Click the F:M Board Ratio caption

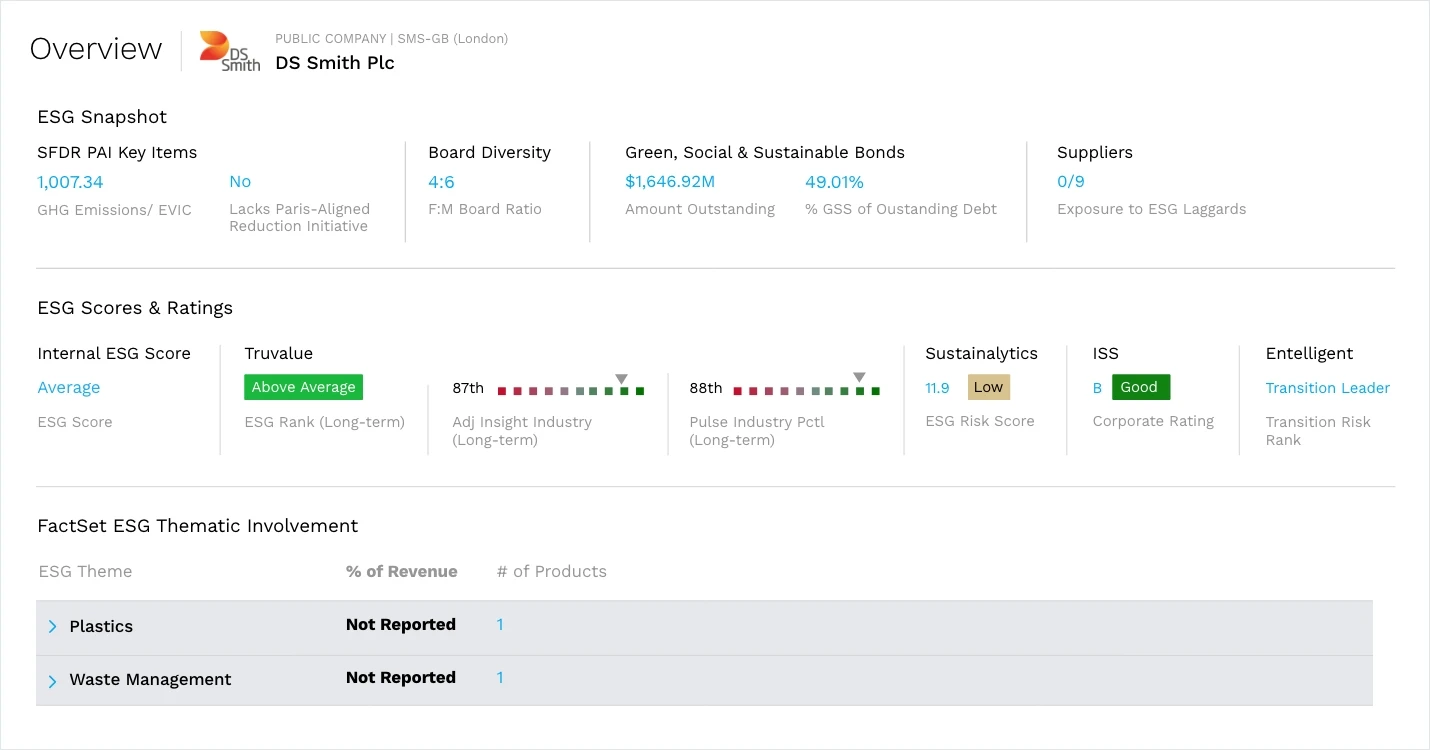click(x=485, y=210)
